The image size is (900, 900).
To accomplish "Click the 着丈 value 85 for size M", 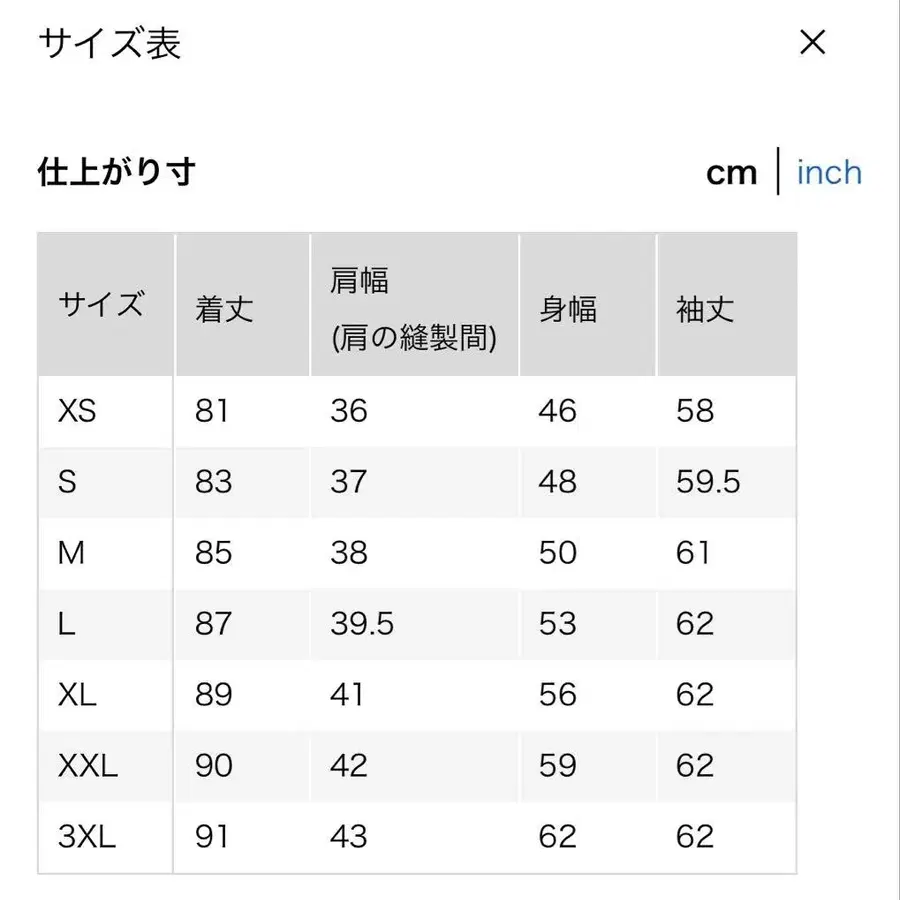I will tap(211, 553).
